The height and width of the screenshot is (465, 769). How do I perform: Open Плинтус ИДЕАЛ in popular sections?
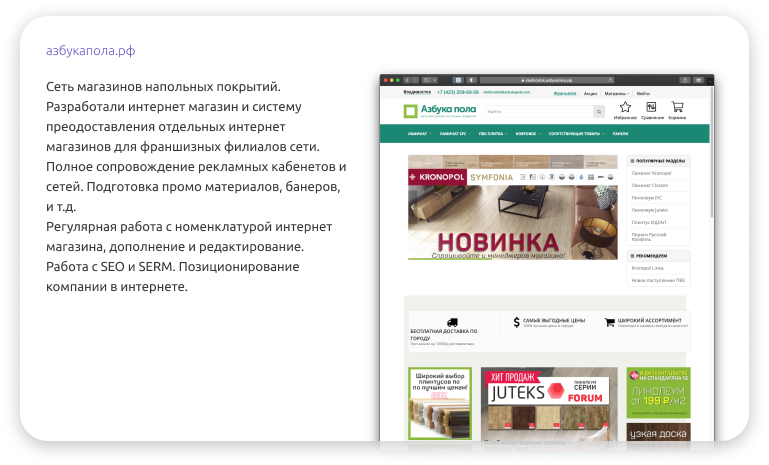point(648,222)
